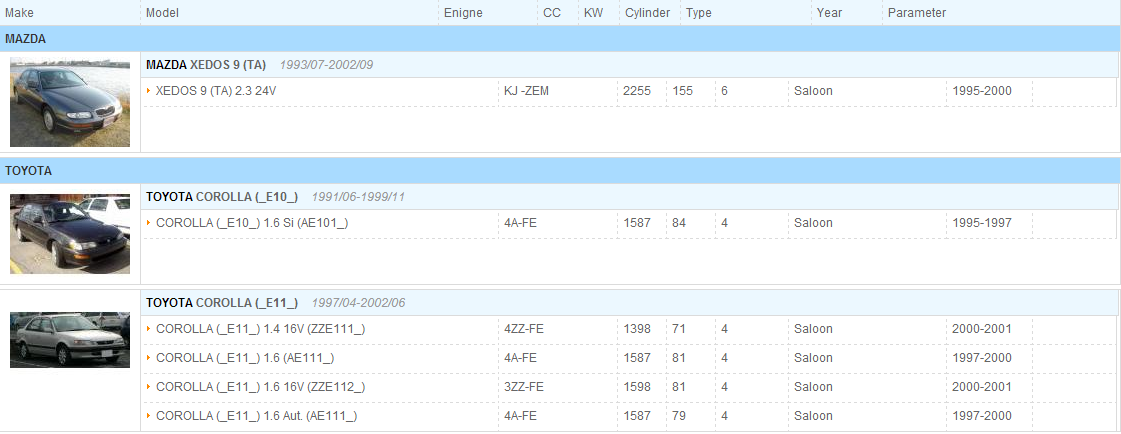Select year 1997-2000 in Corolla 1.6 Aut. row
This screenshot has height=434, width=1121.
(982, 415)
